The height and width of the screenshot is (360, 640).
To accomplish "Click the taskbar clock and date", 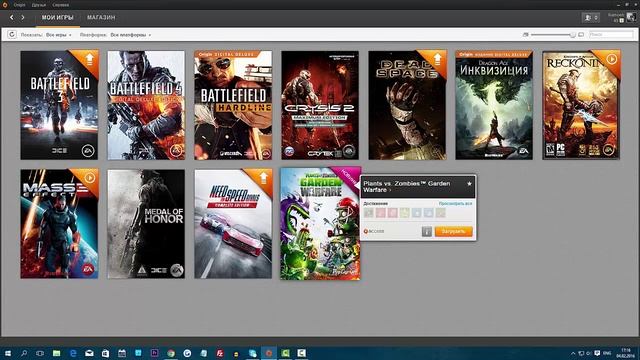I will [x=625, y=353].
